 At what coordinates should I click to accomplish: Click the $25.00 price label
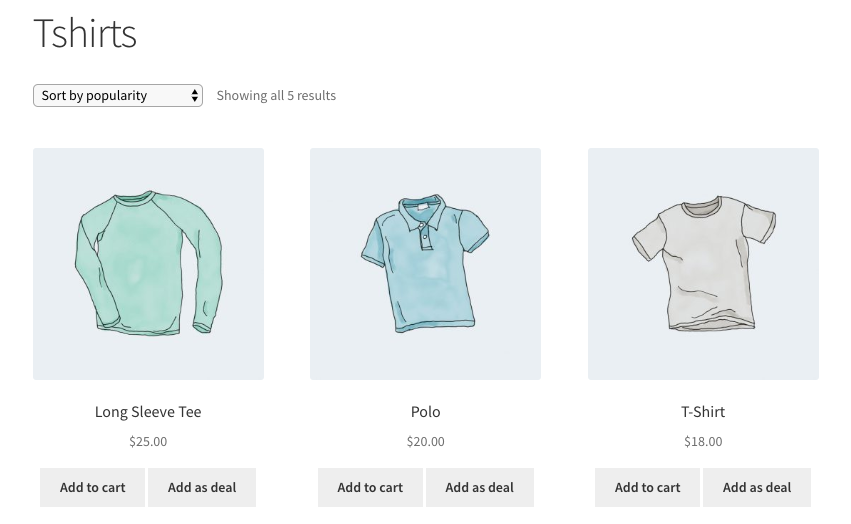(x=148, y=441)
